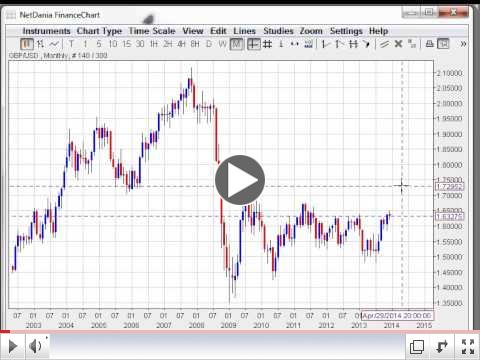This screenshot has height=360, width=480.
Task: Select the 1H time scale
Action: pyautogui.click(x=154, y=44)
